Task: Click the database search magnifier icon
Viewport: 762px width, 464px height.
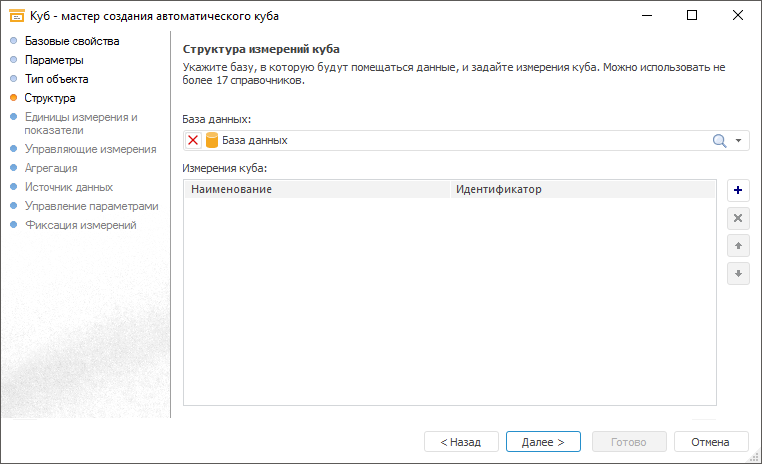Action: click(x=718, y=141)
